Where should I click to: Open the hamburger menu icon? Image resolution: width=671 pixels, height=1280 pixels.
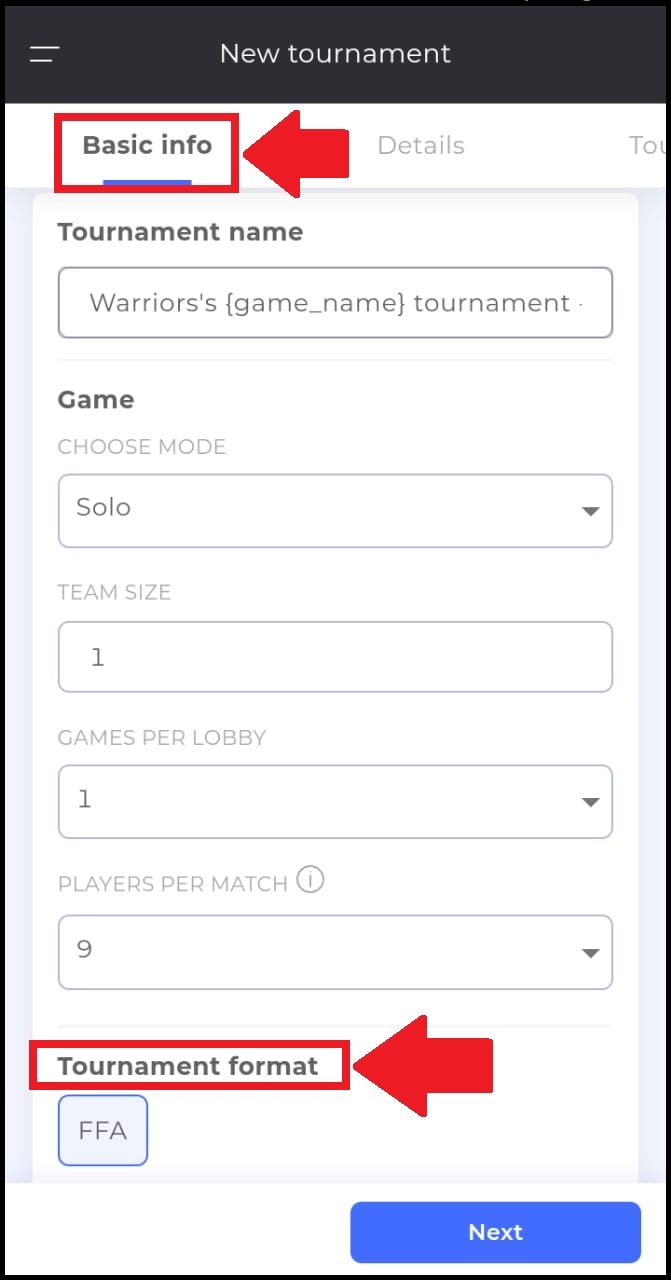[x=45, y=54]
